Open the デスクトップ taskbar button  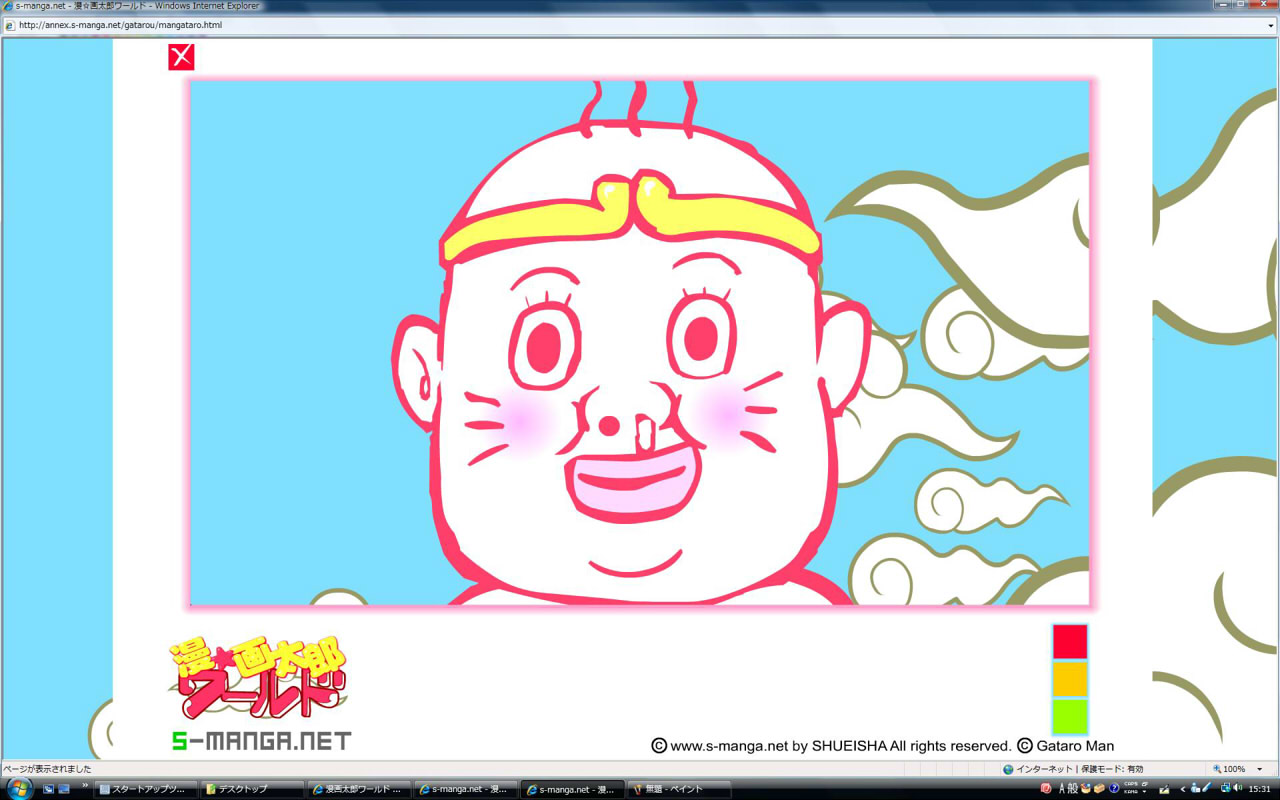[252, 789]
